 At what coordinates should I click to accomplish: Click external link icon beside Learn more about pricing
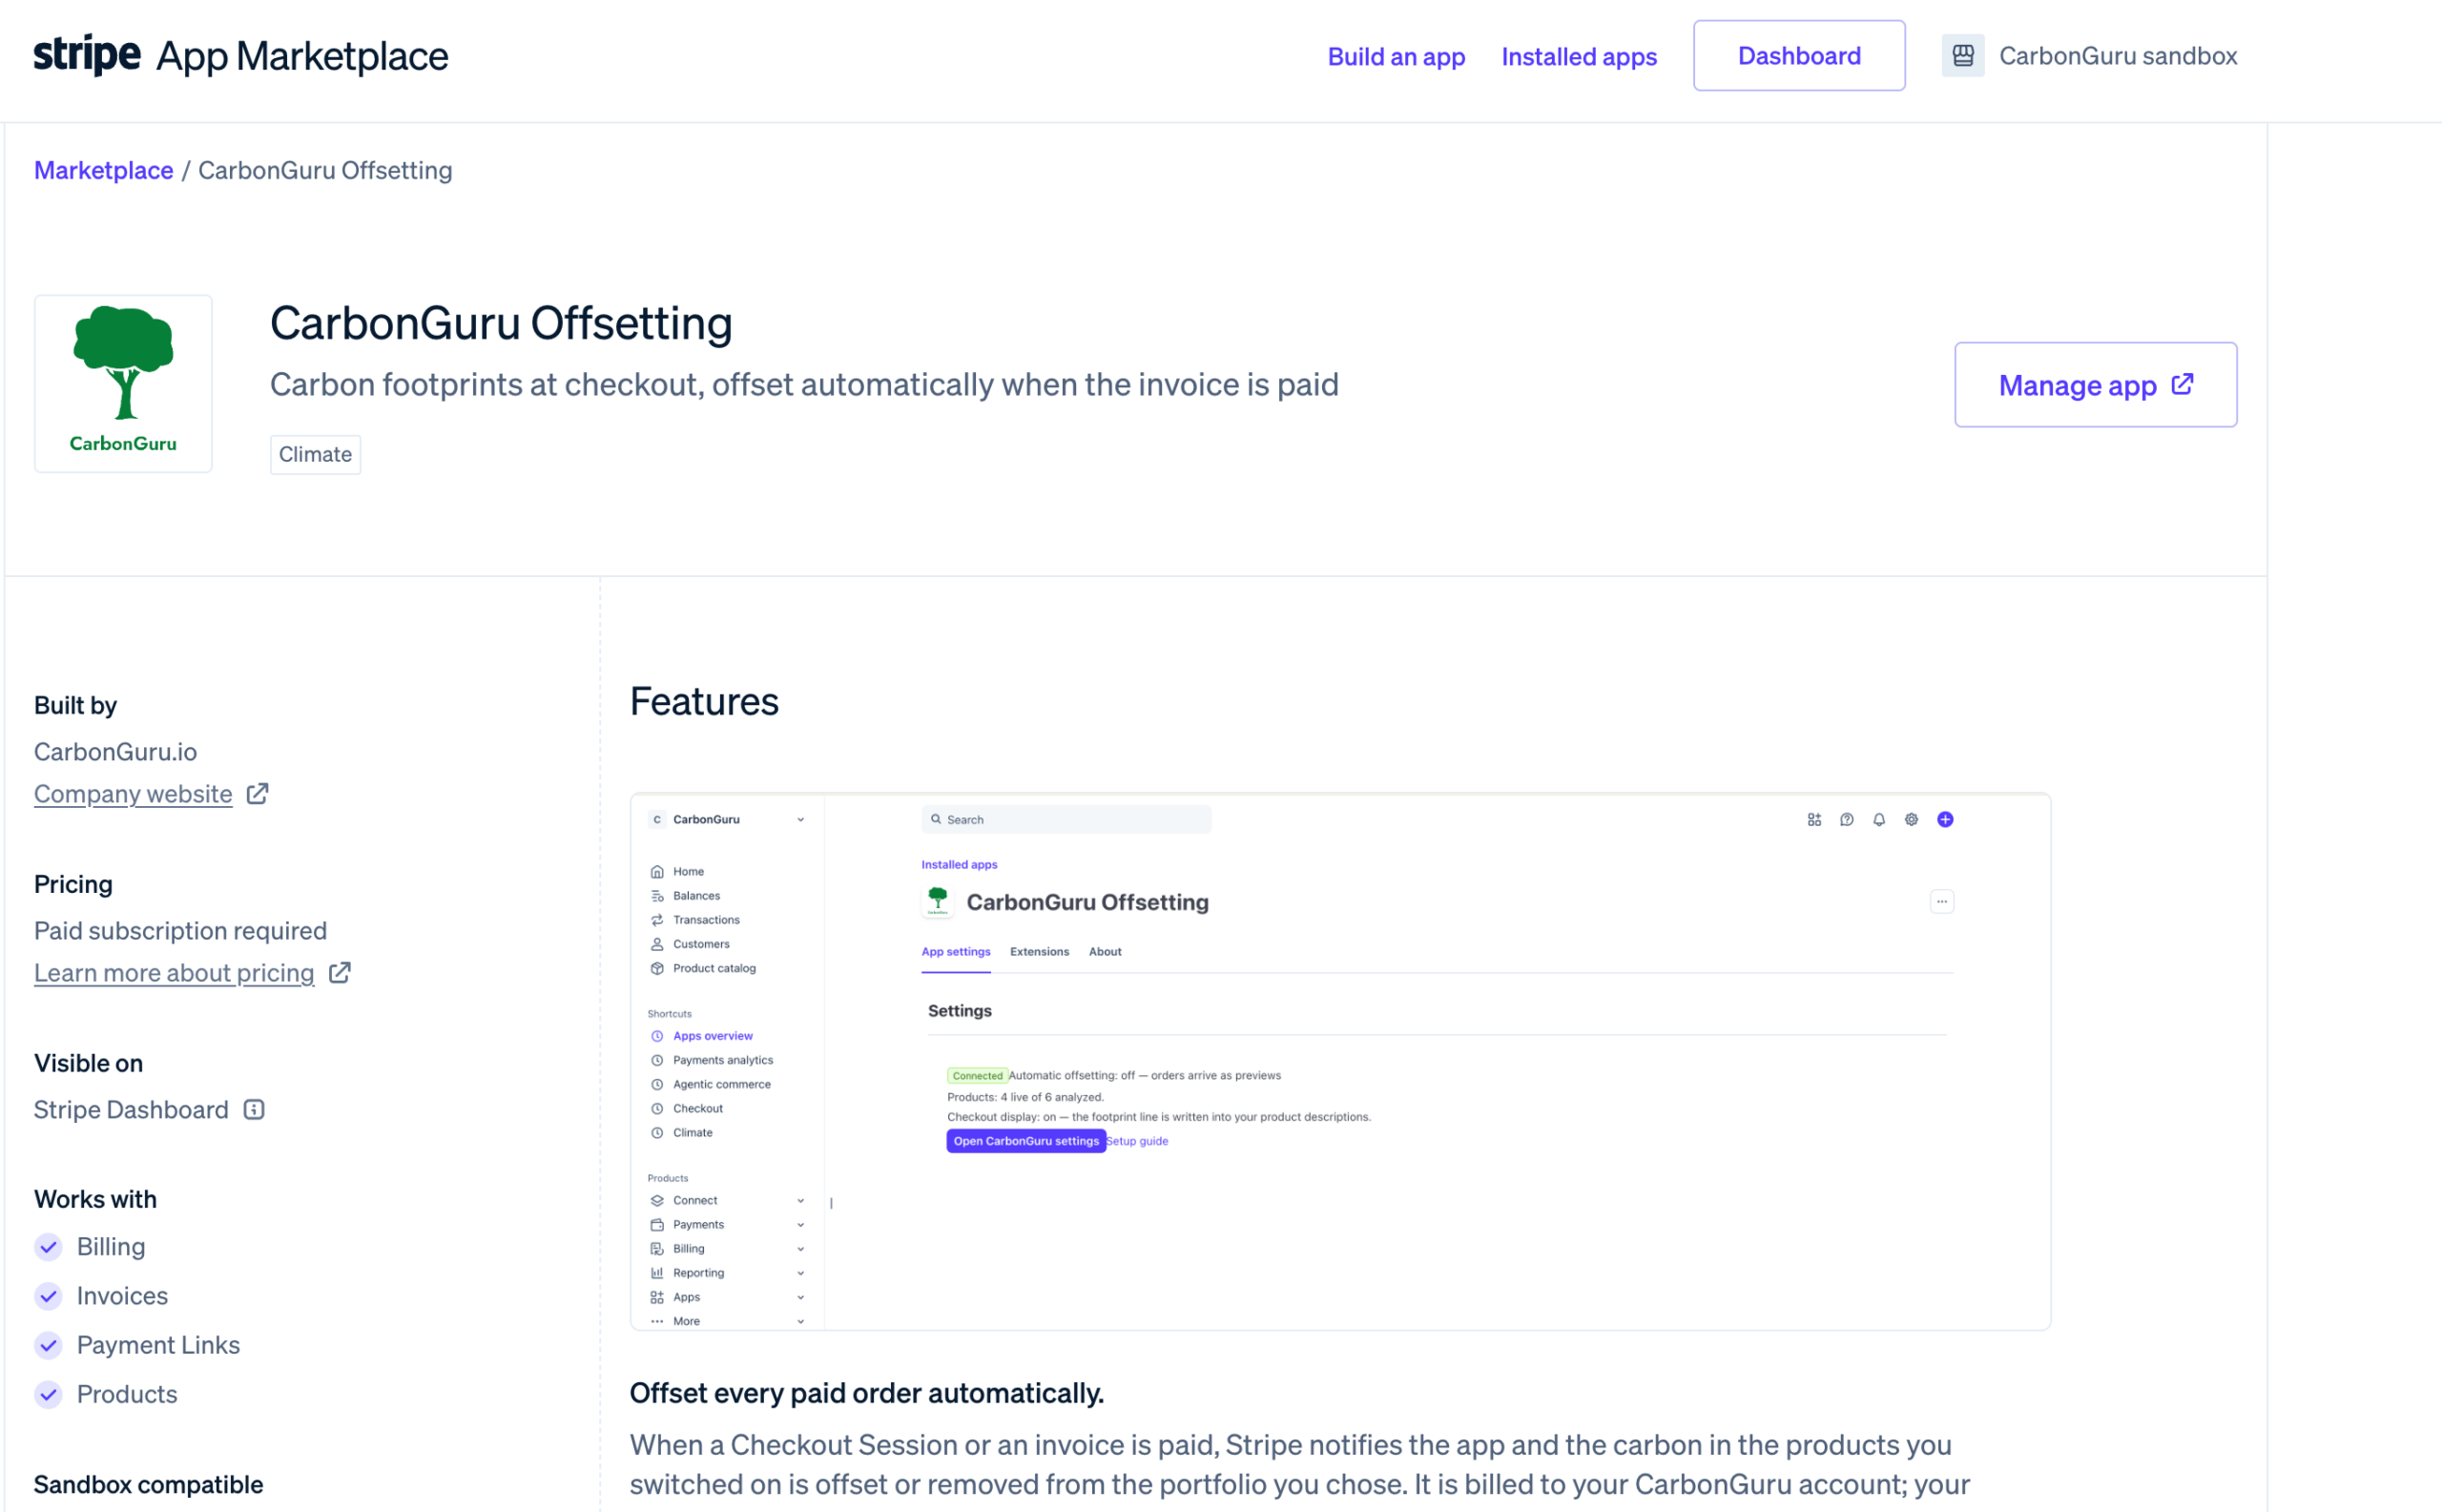(x=339, y=973)
